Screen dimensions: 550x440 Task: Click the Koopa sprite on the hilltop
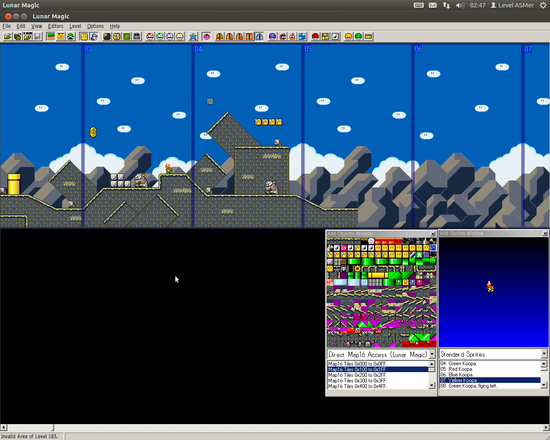click(169, 168)
